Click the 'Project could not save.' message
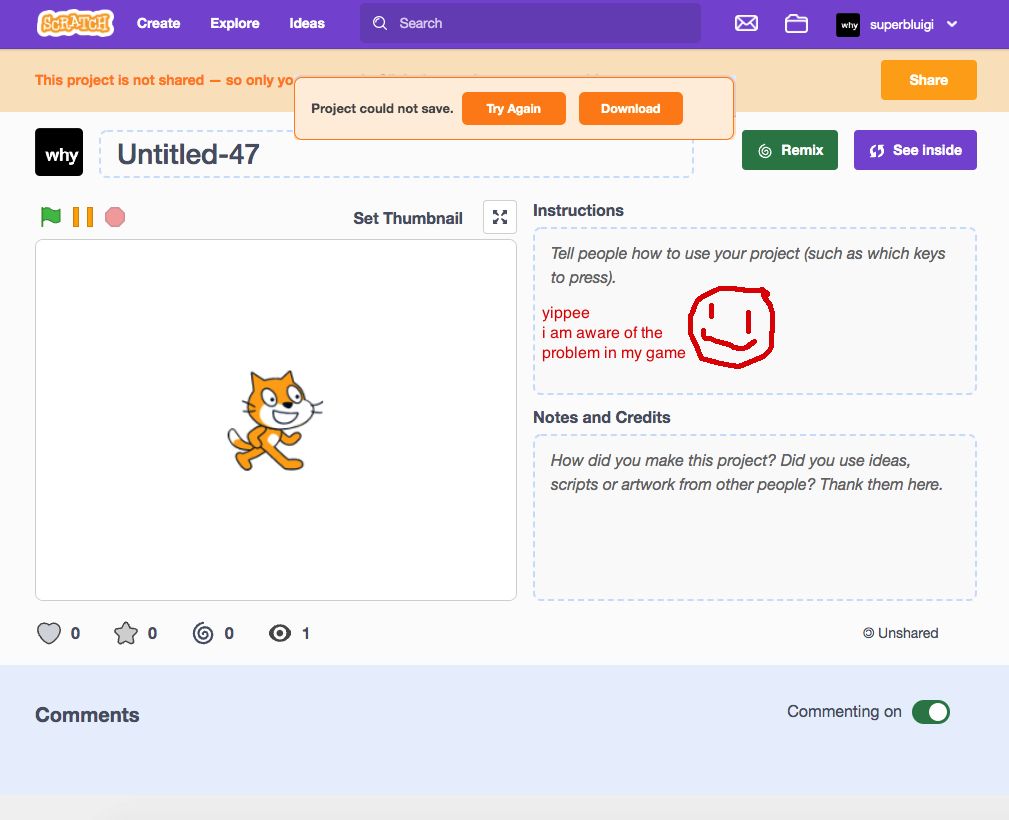Image resolution: width=1009 pixels, height=820 pixels. tap(382, 109)
